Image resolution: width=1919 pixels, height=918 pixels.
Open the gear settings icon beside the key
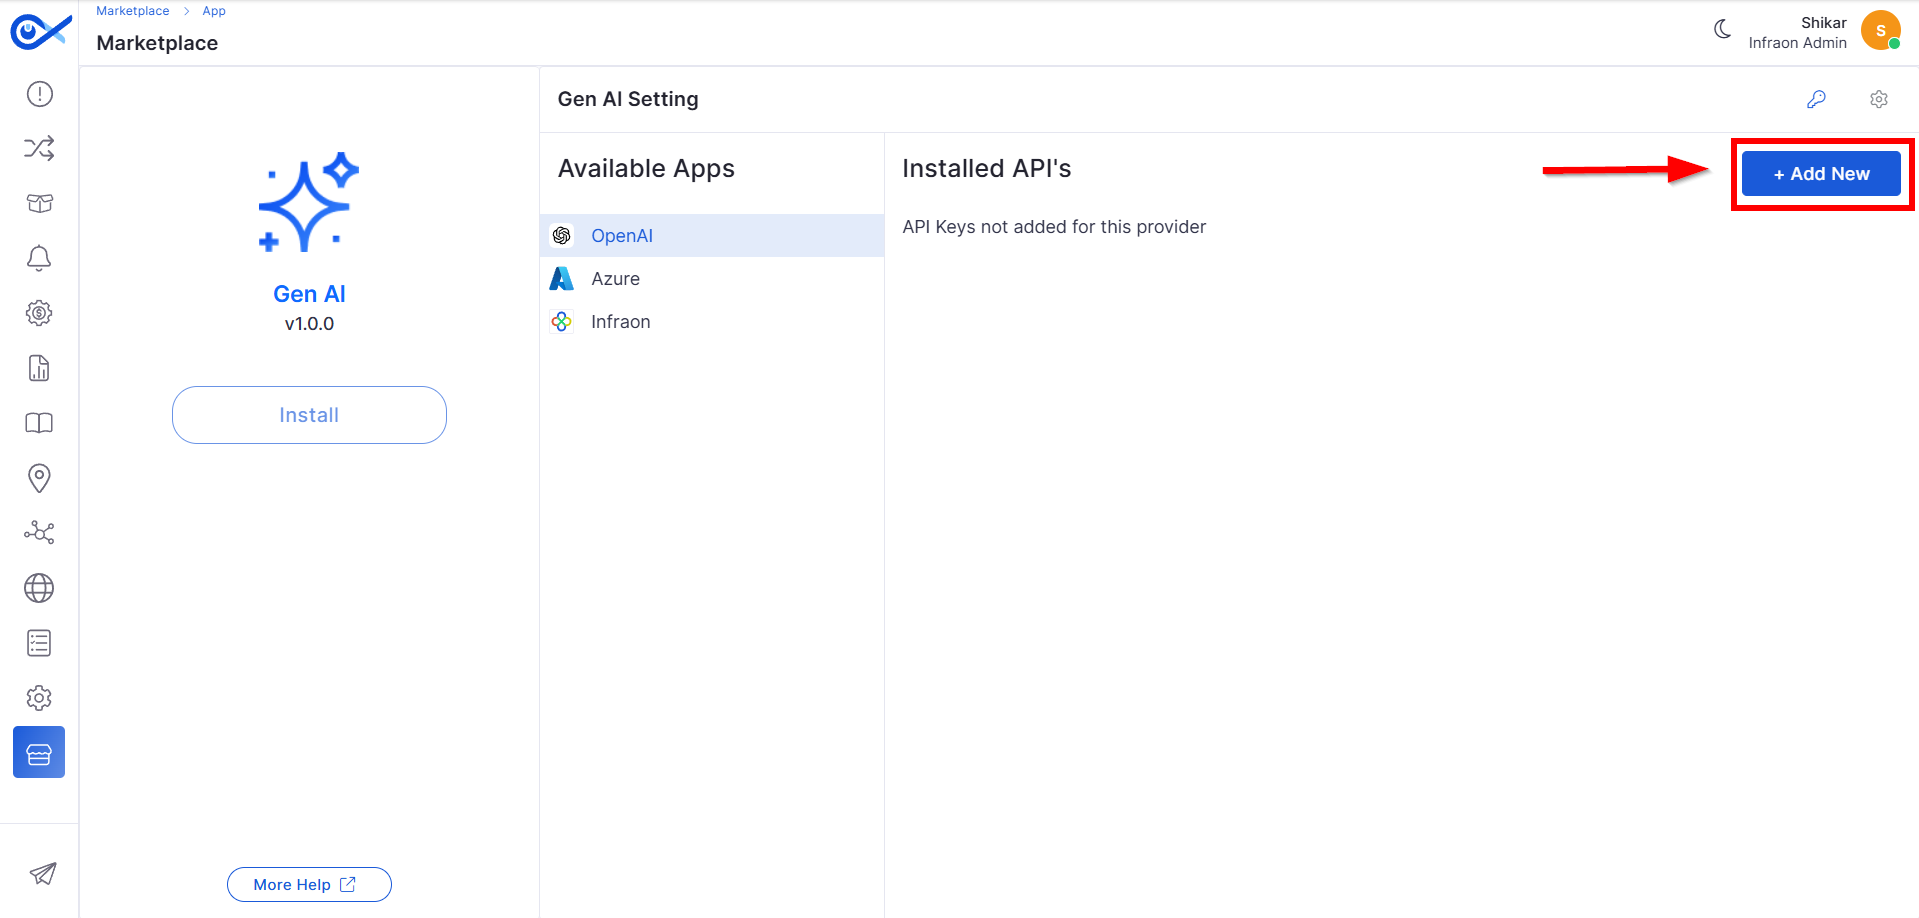(1879, 99)
